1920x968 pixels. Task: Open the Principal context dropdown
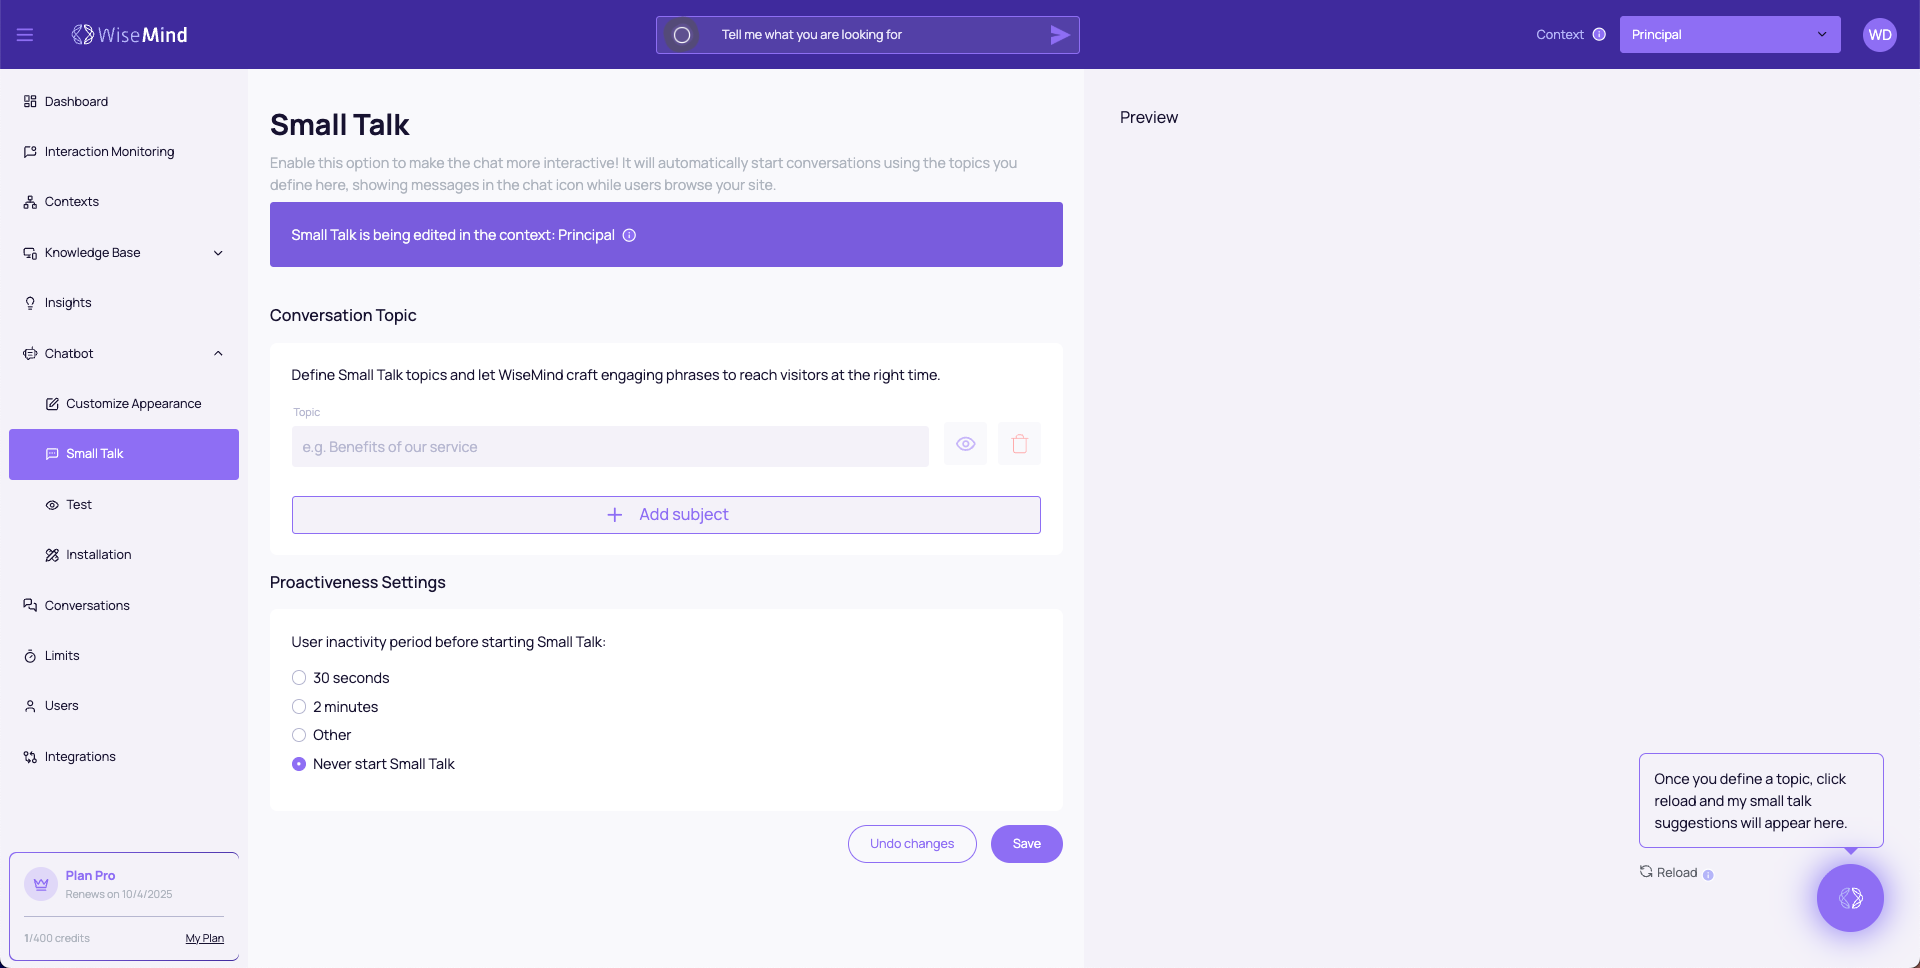click(1729, 35)
